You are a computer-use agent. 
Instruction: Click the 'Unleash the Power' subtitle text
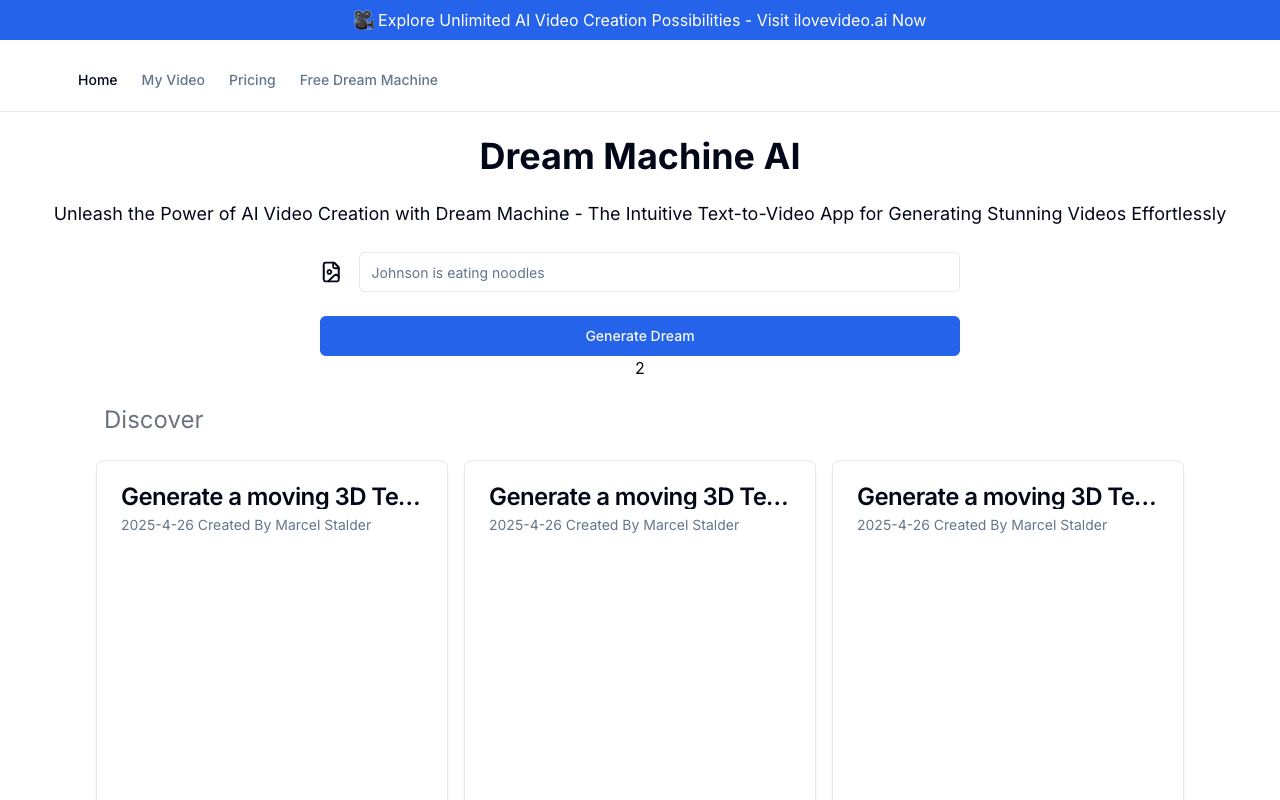click(640, 214)
